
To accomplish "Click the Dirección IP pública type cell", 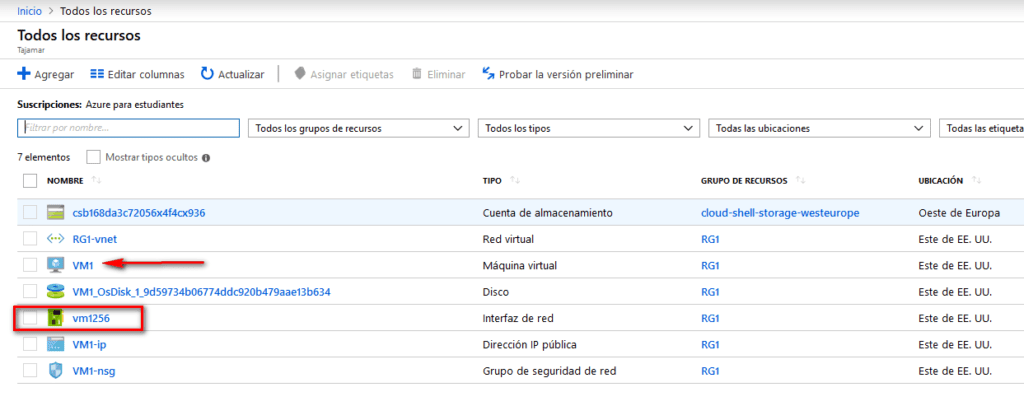I will coord(528,345).
